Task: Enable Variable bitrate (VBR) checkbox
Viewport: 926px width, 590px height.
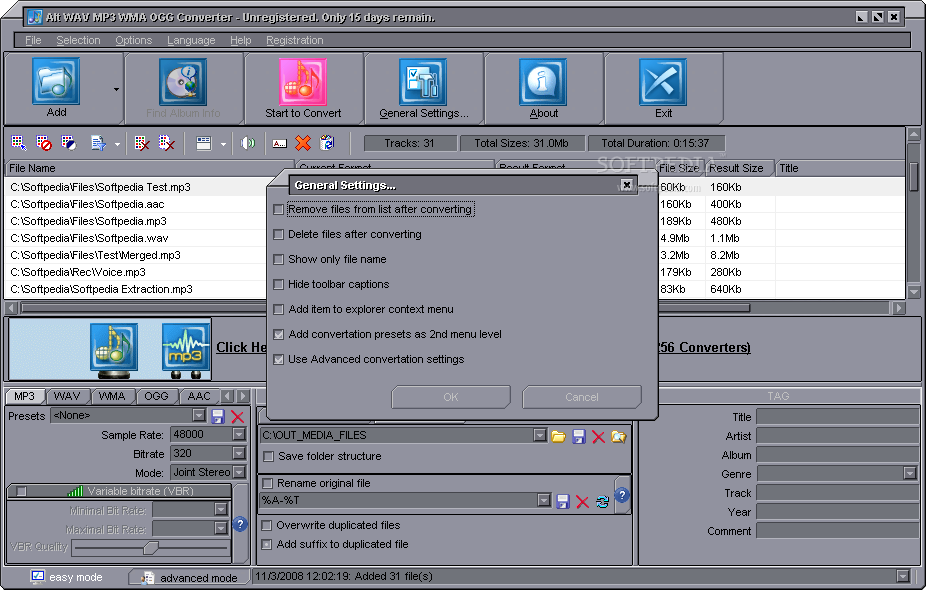Action: point(22,491)
